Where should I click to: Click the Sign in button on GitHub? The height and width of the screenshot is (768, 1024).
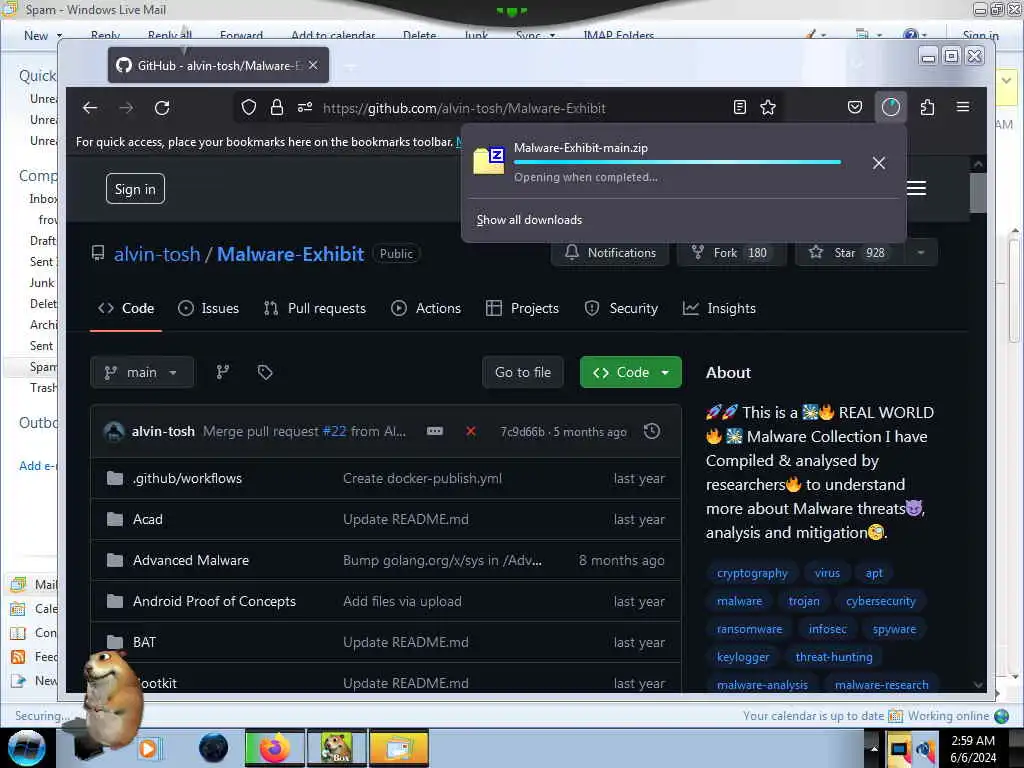click(135, 189)
